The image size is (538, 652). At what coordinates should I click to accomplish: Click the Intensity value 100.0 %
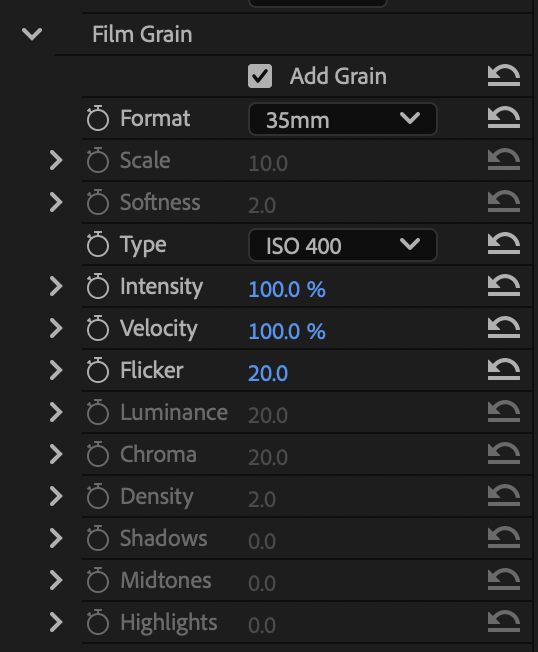pos(287,289)
